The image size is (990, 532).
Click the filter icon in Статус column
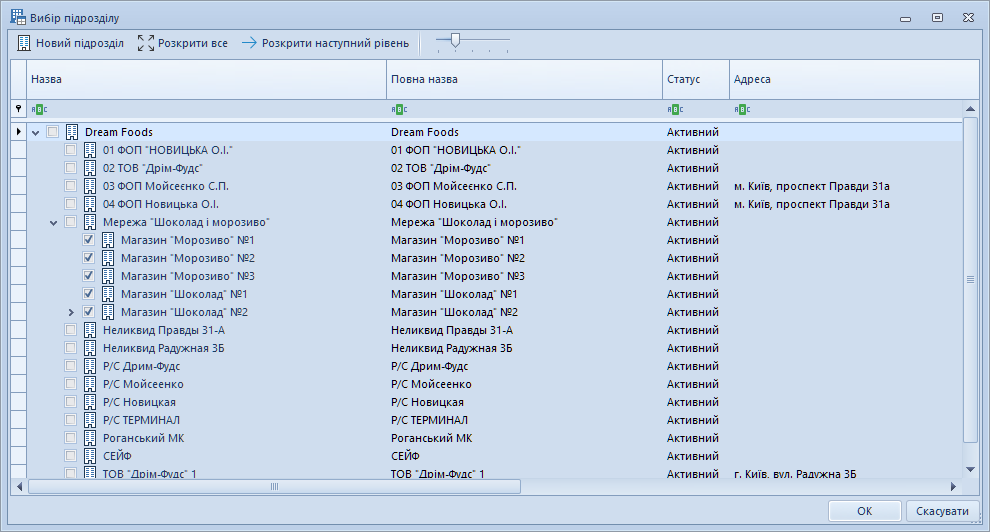pos(675,109)
